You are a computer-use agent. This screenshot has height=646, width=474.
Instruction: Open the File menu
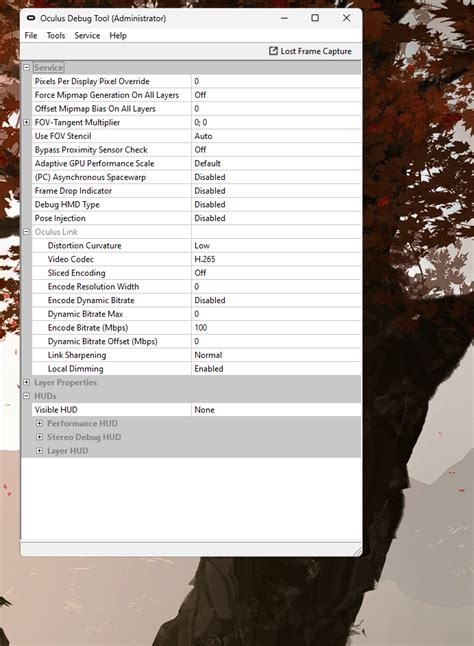point(30,35)
